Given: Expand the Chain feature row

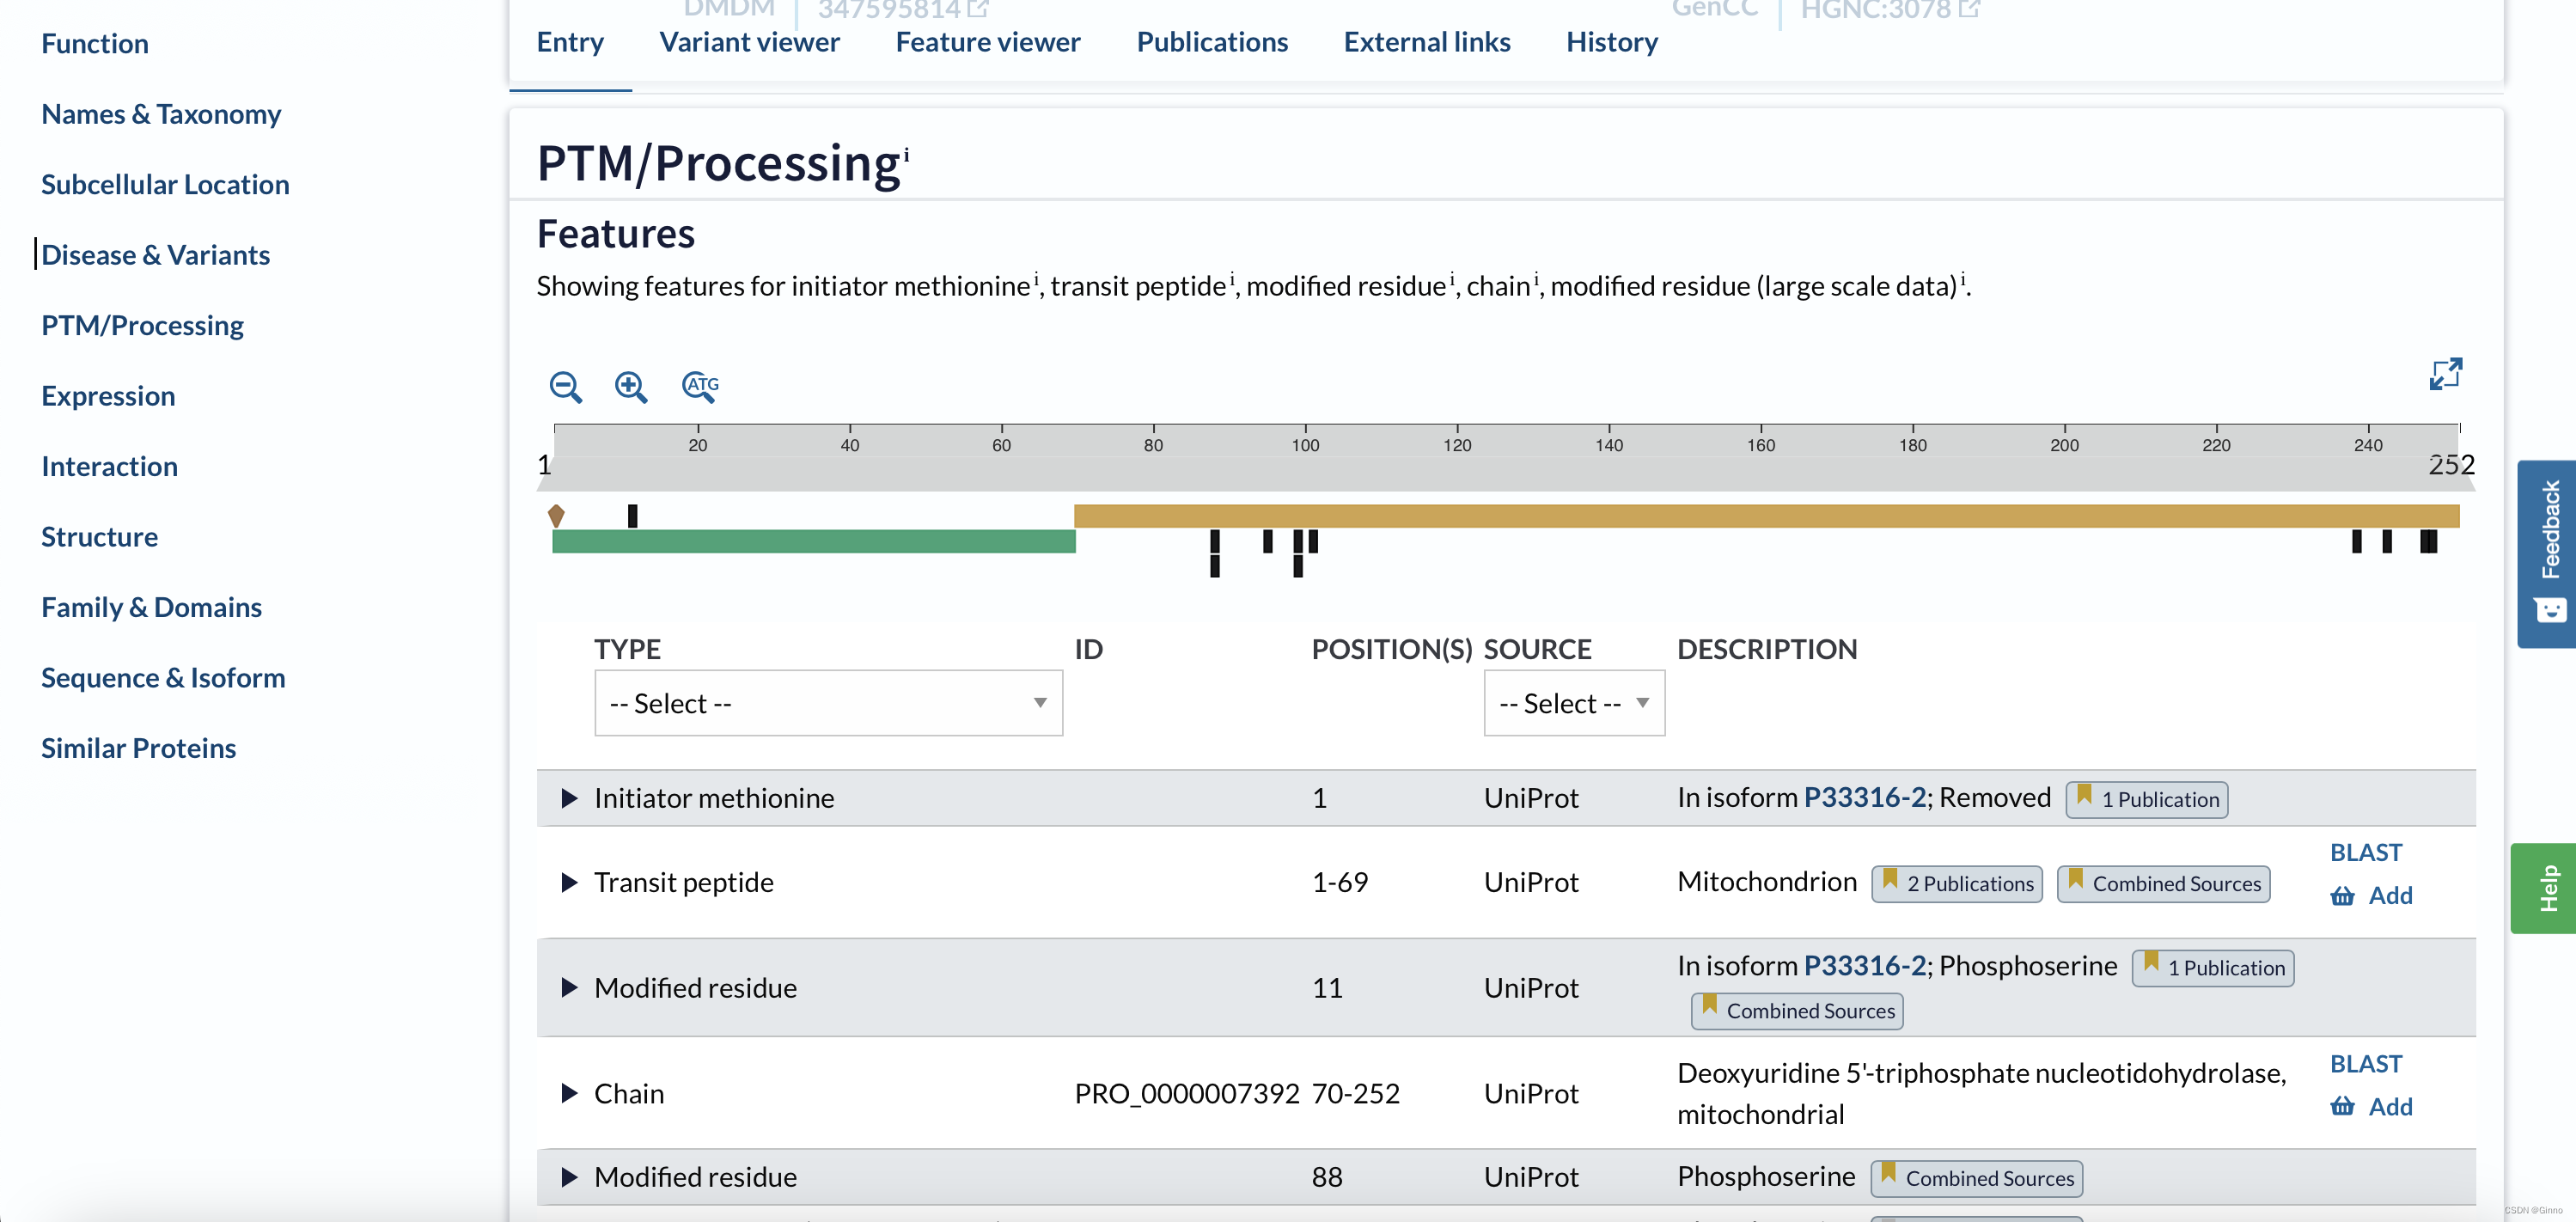Looking at the screenshot, I should [569, 1093].
